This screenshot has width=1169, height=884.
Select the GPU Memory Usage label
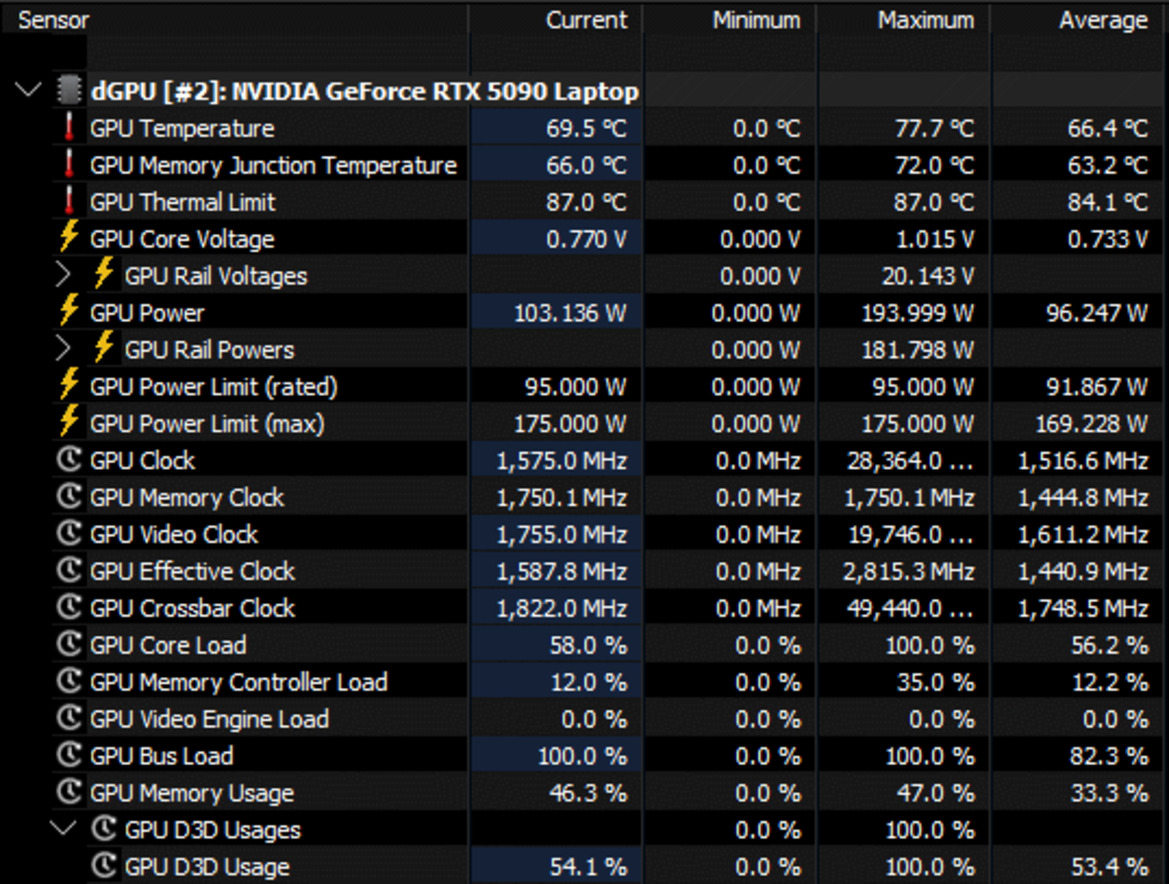pyautogui.click(x=192, y=793)
